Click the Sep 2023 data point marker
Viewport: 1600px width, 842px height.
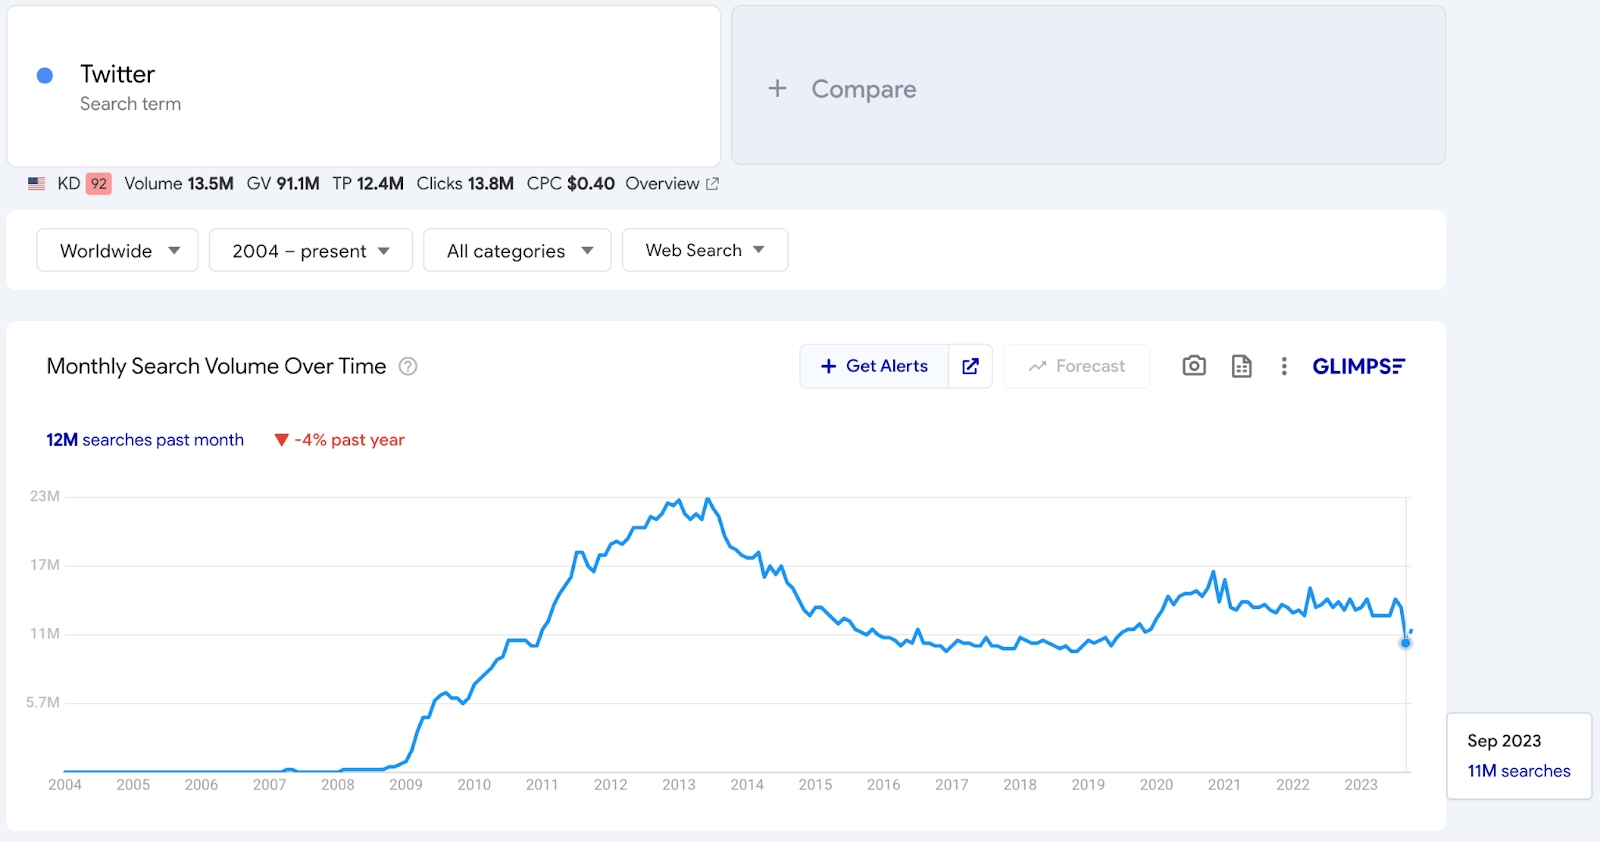(x=1405, y=643)
